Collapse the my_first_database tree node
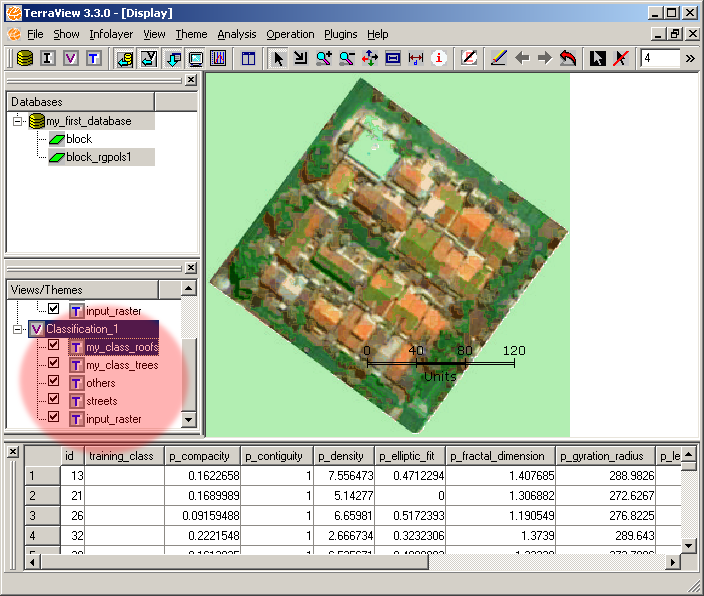The image size is (704, 596). tap(18, 121)
